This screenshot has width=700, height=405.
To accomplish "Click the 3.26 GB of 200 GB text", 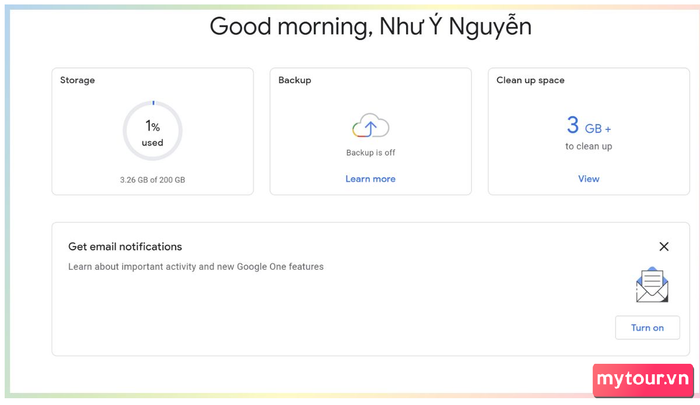I will coord(152,180).
